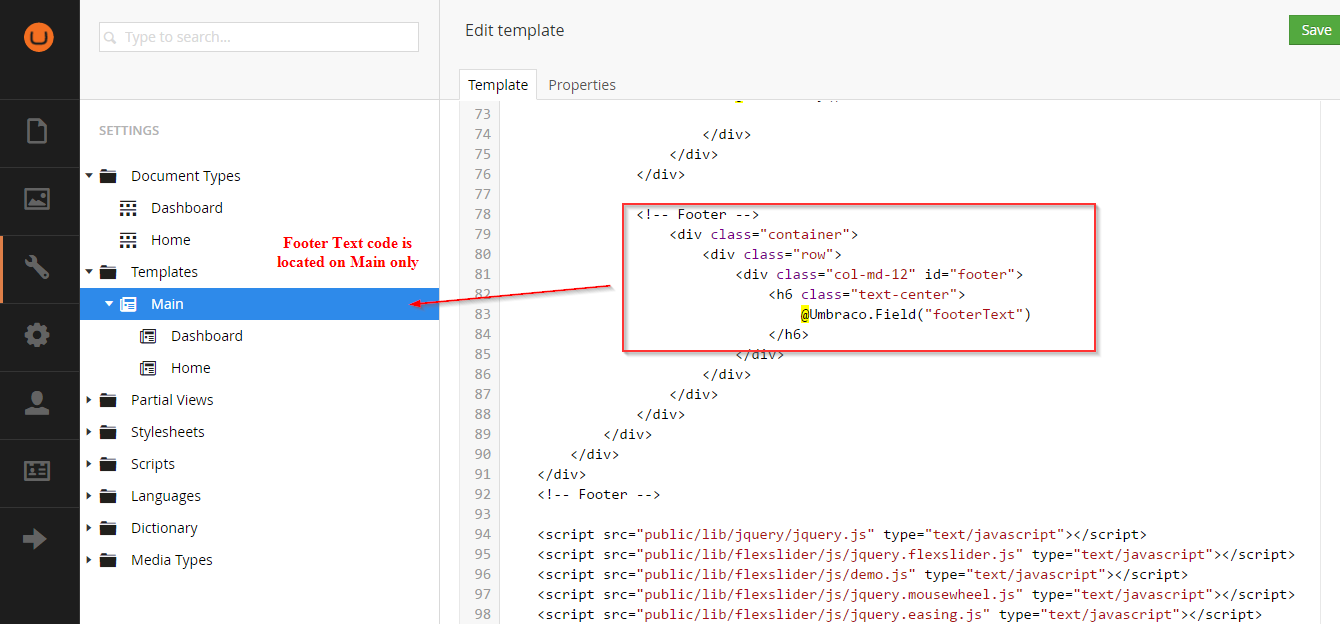Click the SETTINGS heading text
1340x624 pixels.
(x=129, y=130)
